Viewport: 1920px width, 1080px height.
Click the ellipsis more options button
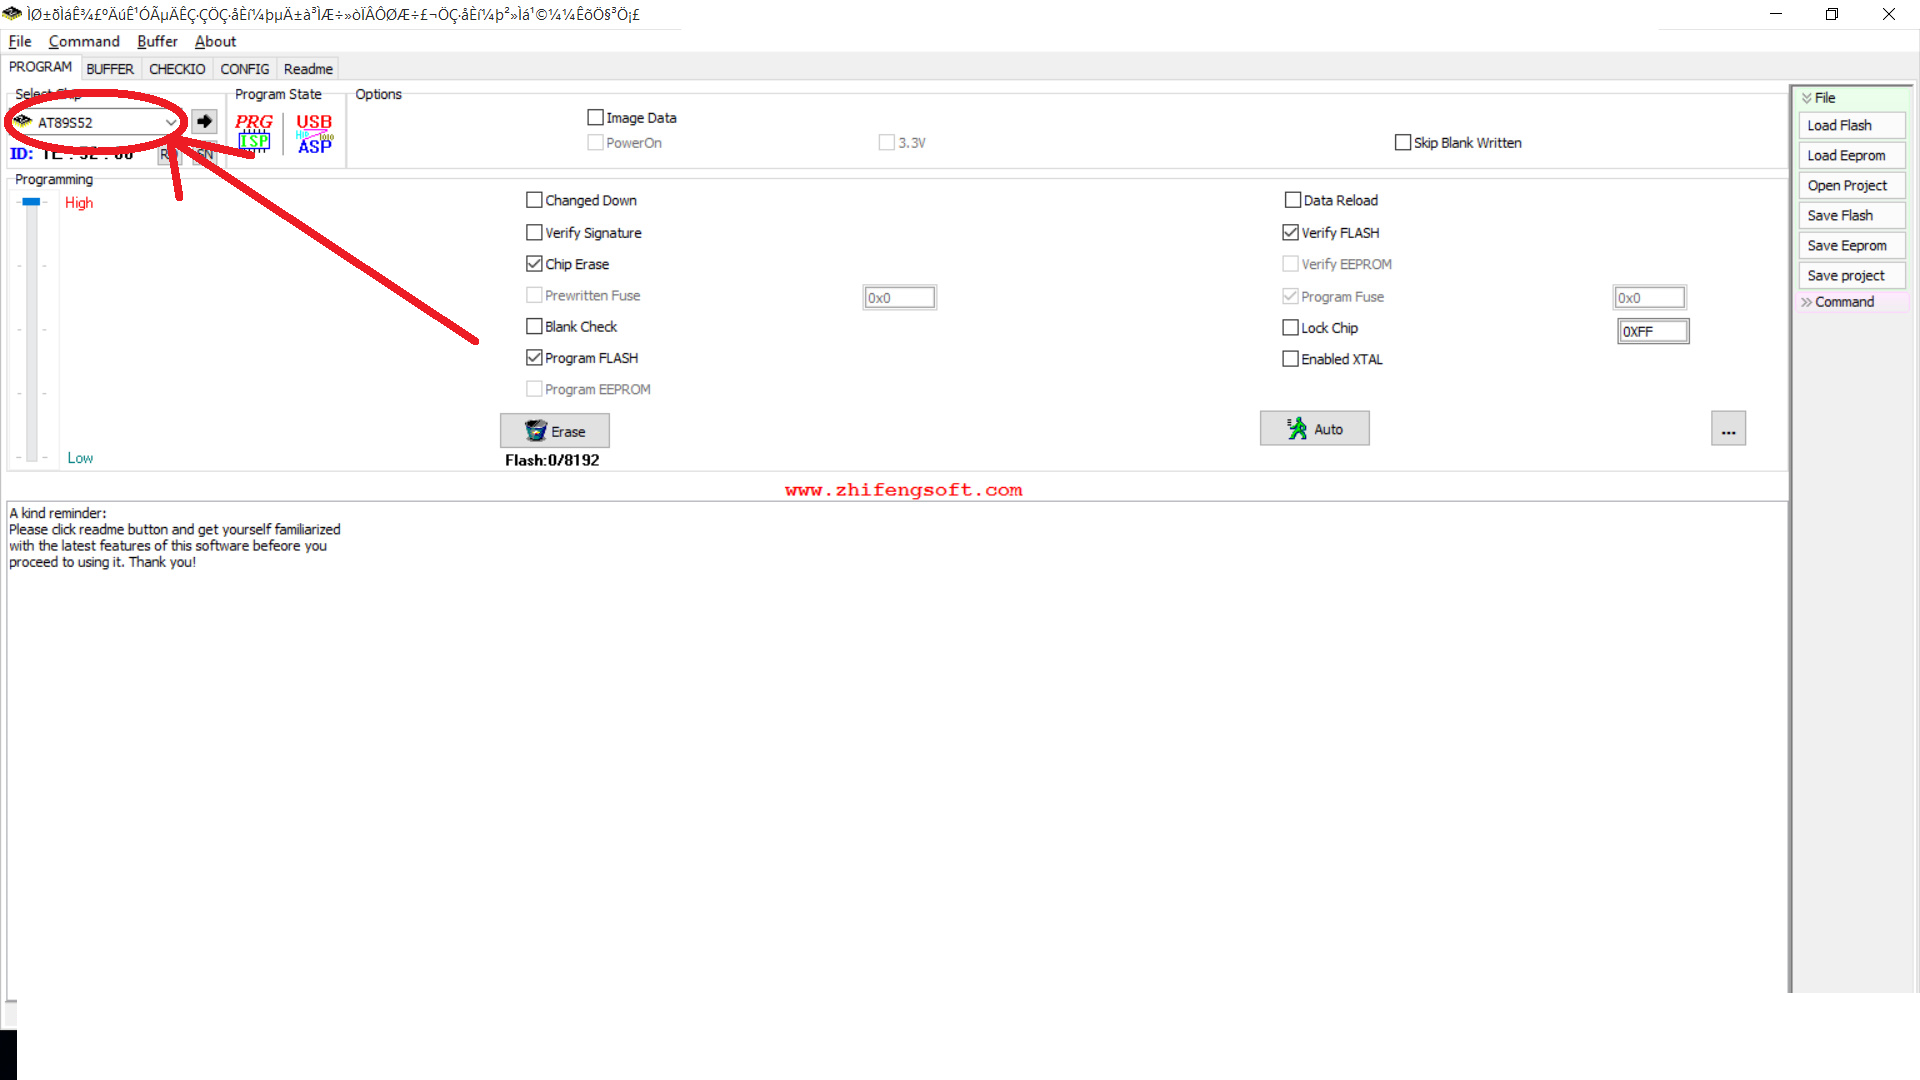pyautogui.click(x=1727, y=429)
